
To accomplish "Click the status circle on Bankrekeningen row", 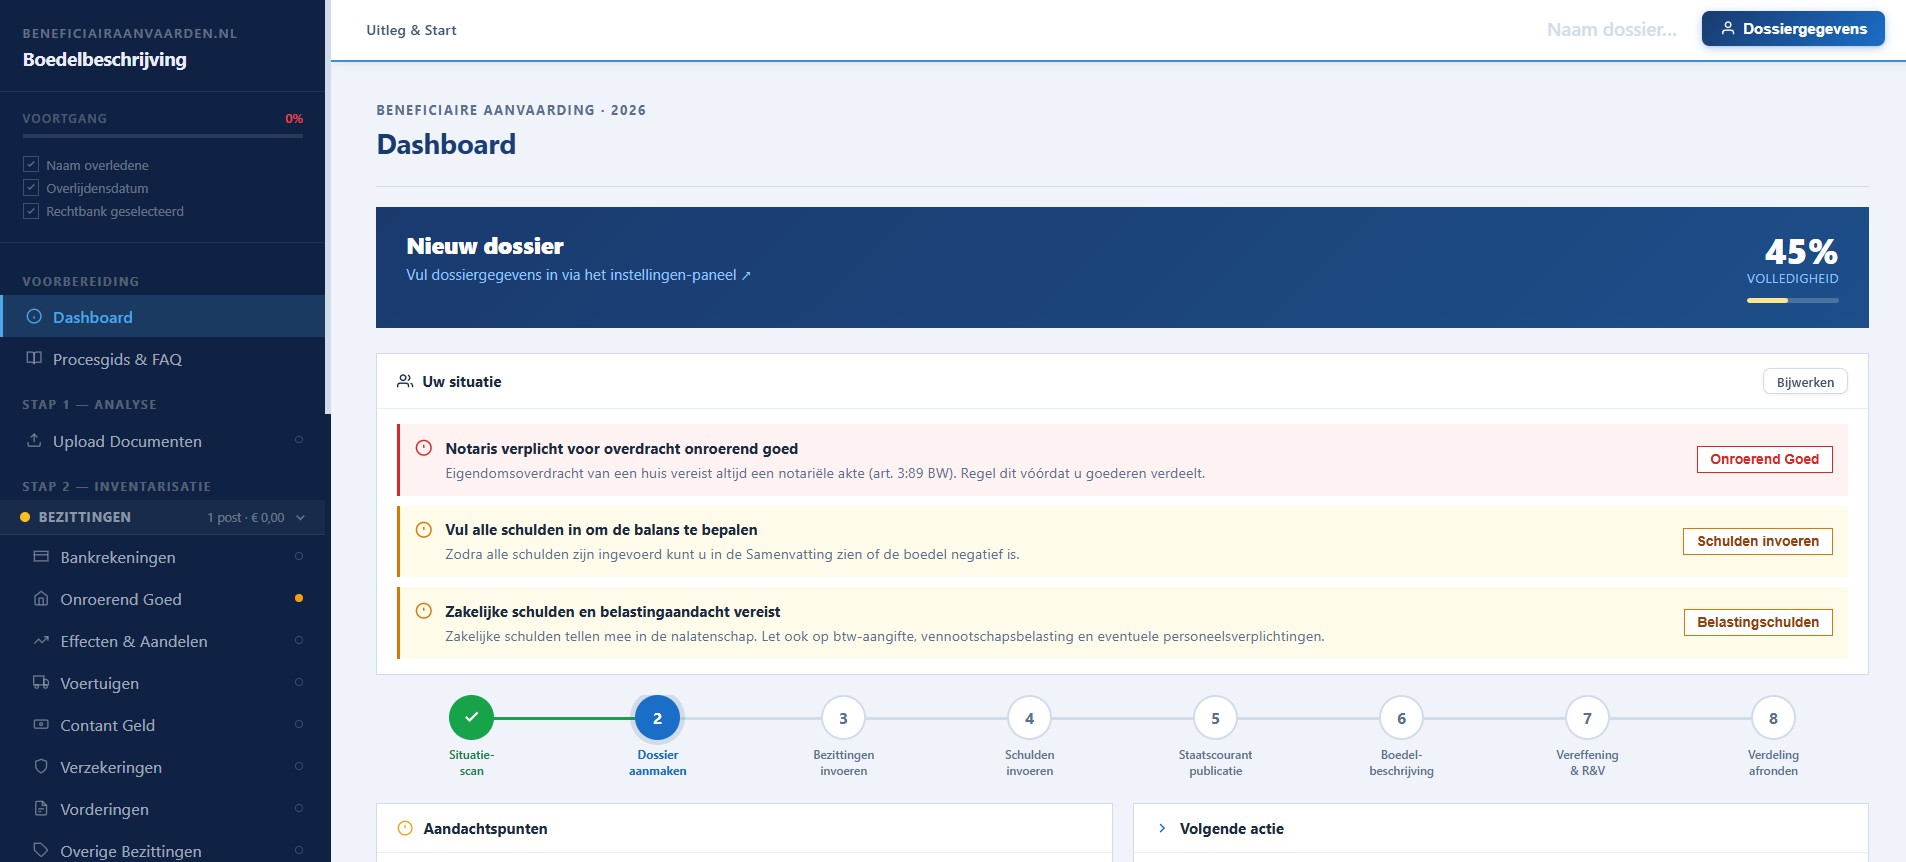I will point(299,556).
